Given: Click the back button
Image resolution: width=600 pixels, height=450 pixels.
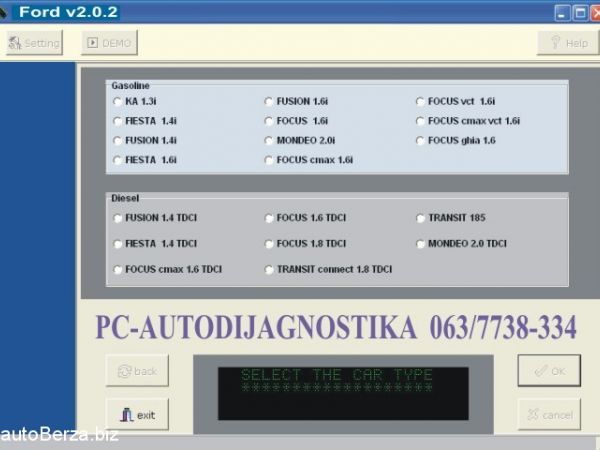Looking at the screenshot, I should (137, 371).
